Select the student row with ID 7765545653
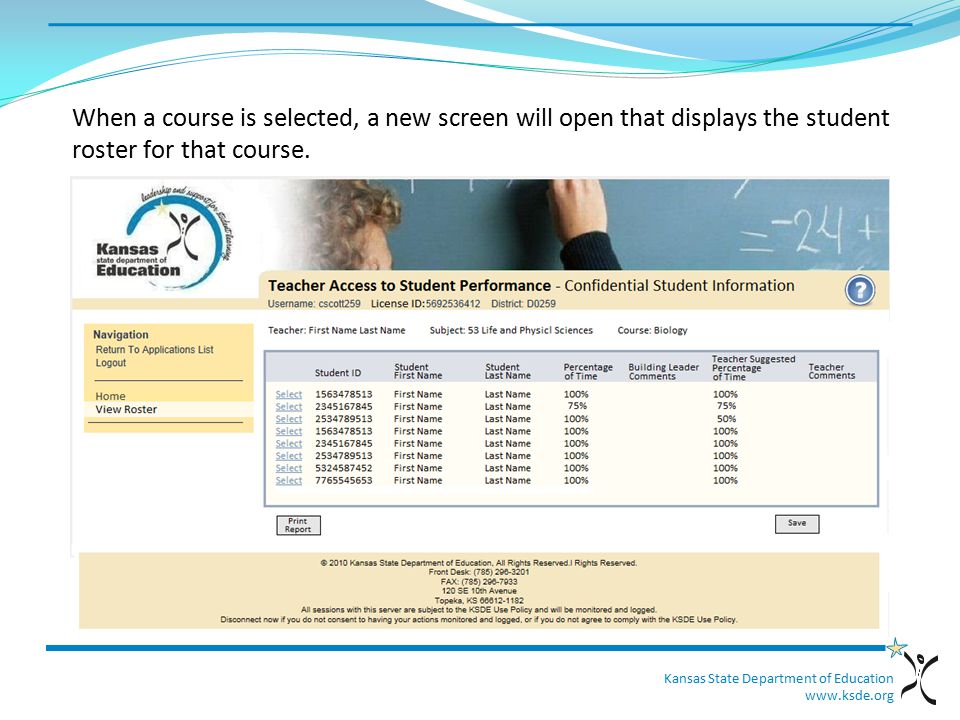The image size is (960, 720). pyautogui.click(x=288, y=481)
